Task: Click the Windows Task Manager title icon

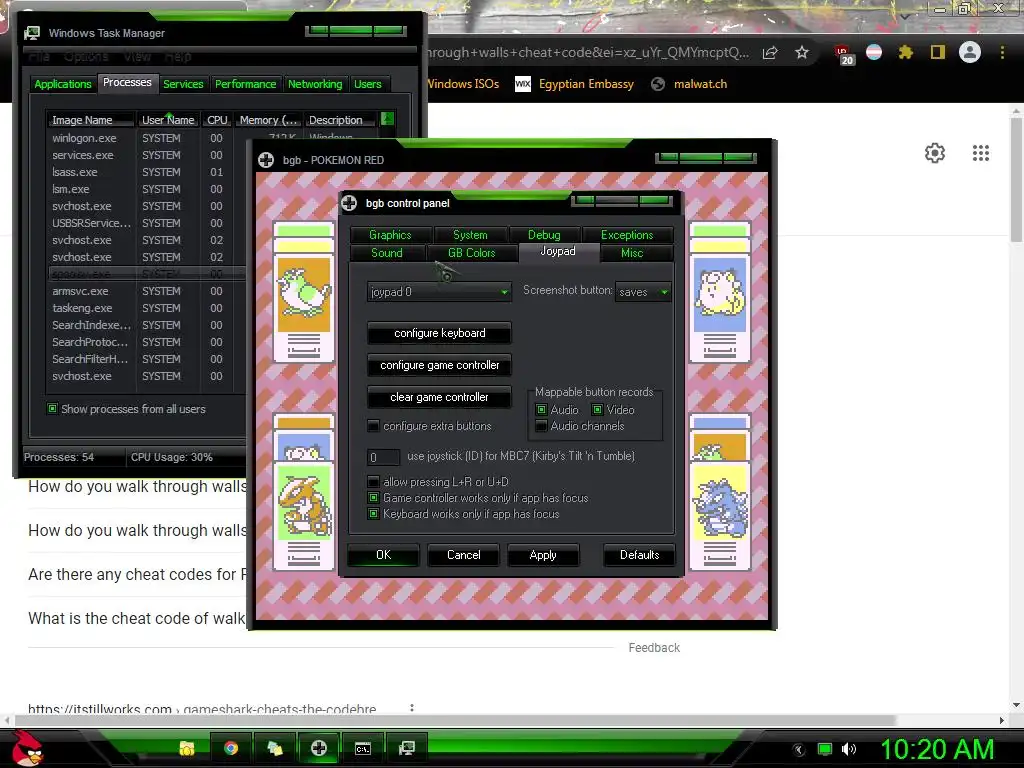Action: [32, 33]
